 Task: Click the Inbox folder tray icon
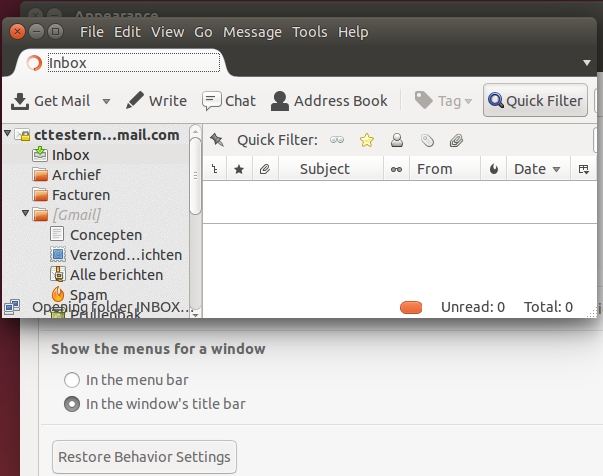(x=40, y=154)
